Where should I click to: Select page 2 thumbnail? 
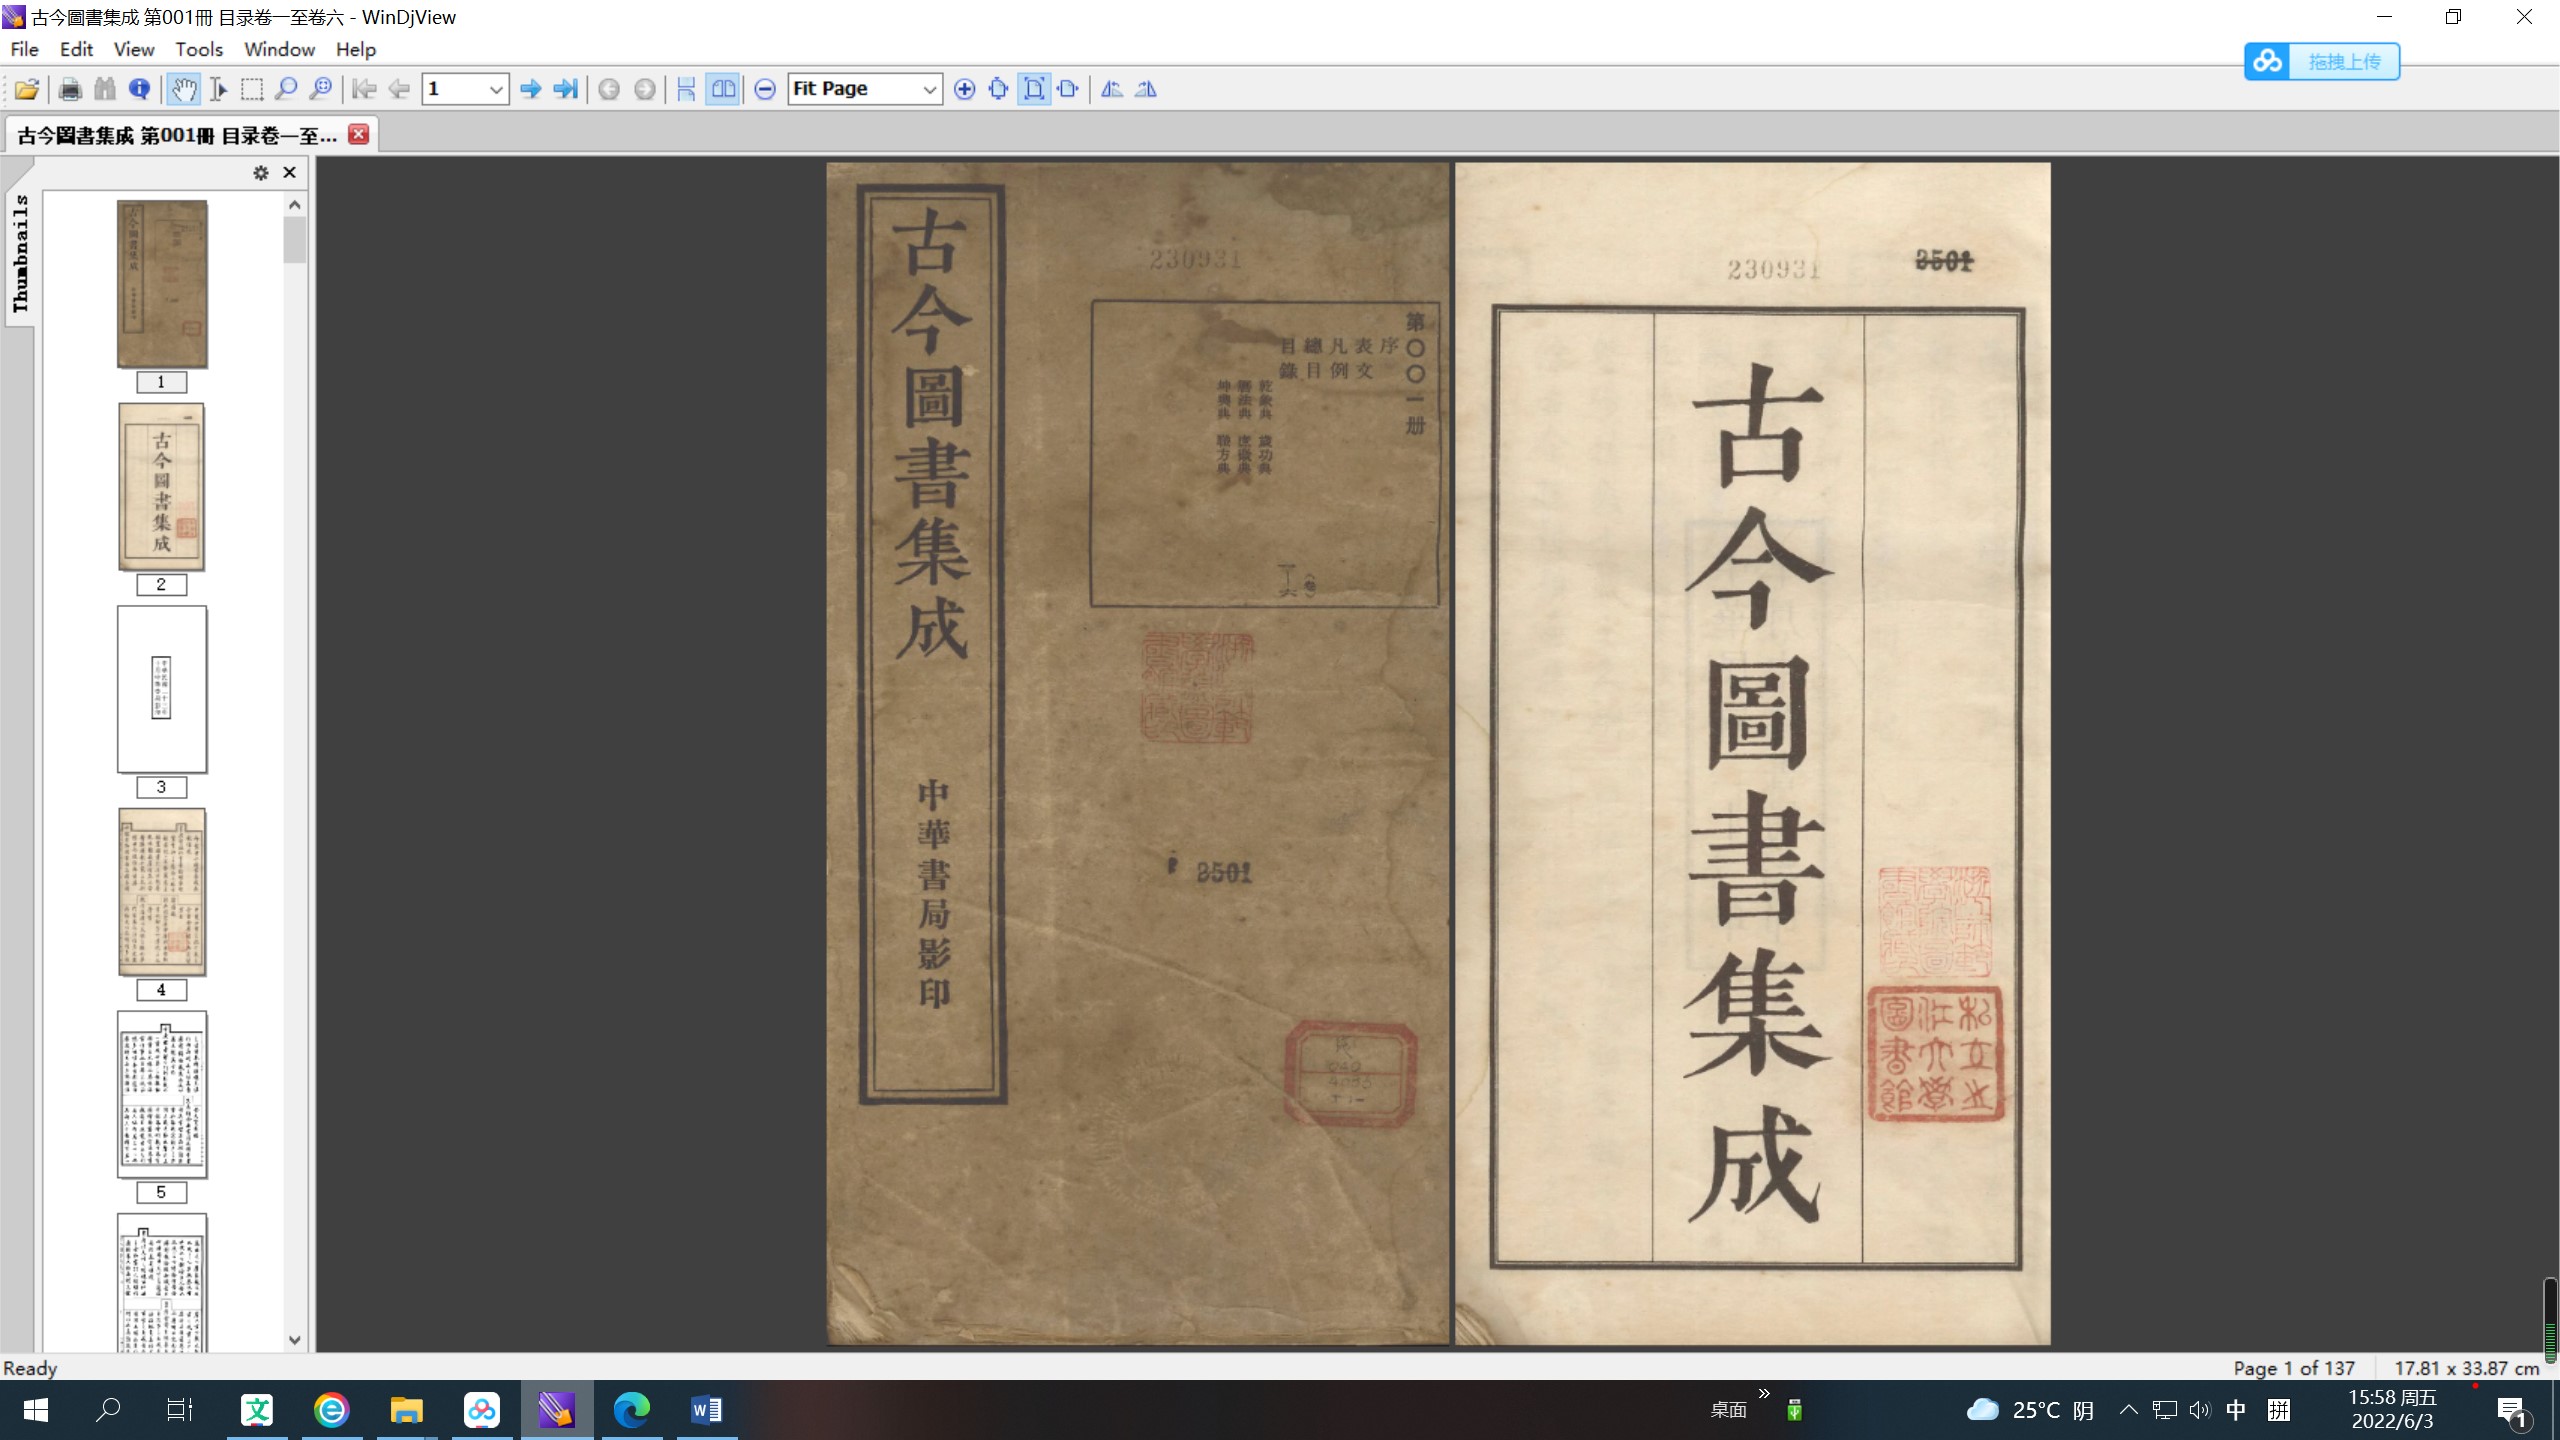pyautogui.click(x=162, y=487)
